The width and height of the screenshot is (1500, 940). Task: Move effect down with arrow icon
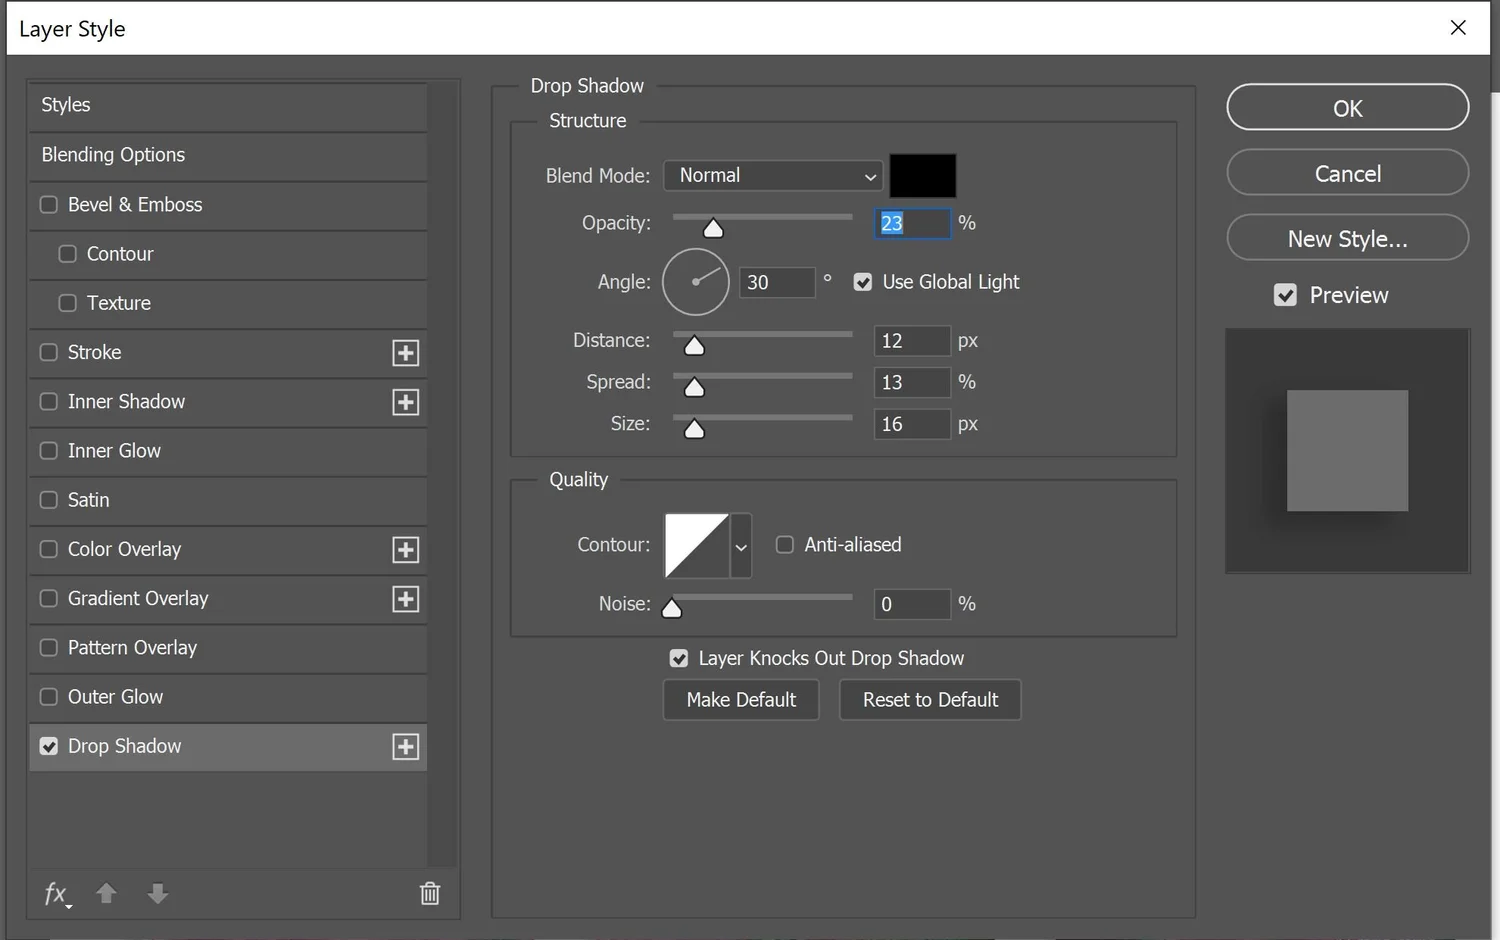point(157,893)
